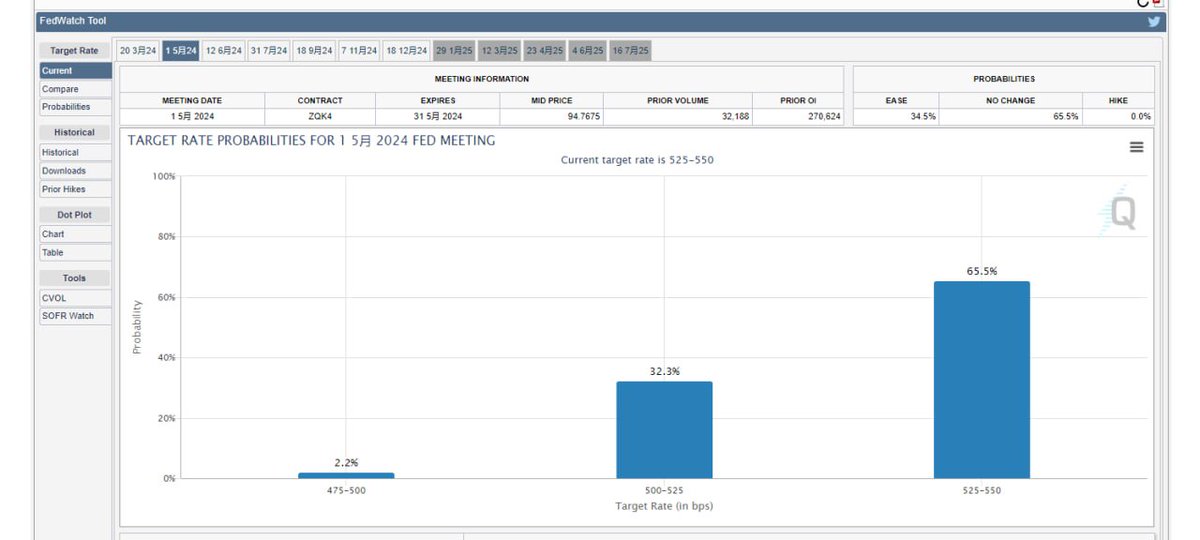Click the MEETING INFORMATION table header
This screenshot has width=1200, height=540.
pyautogui.click(x=482, y=79)
